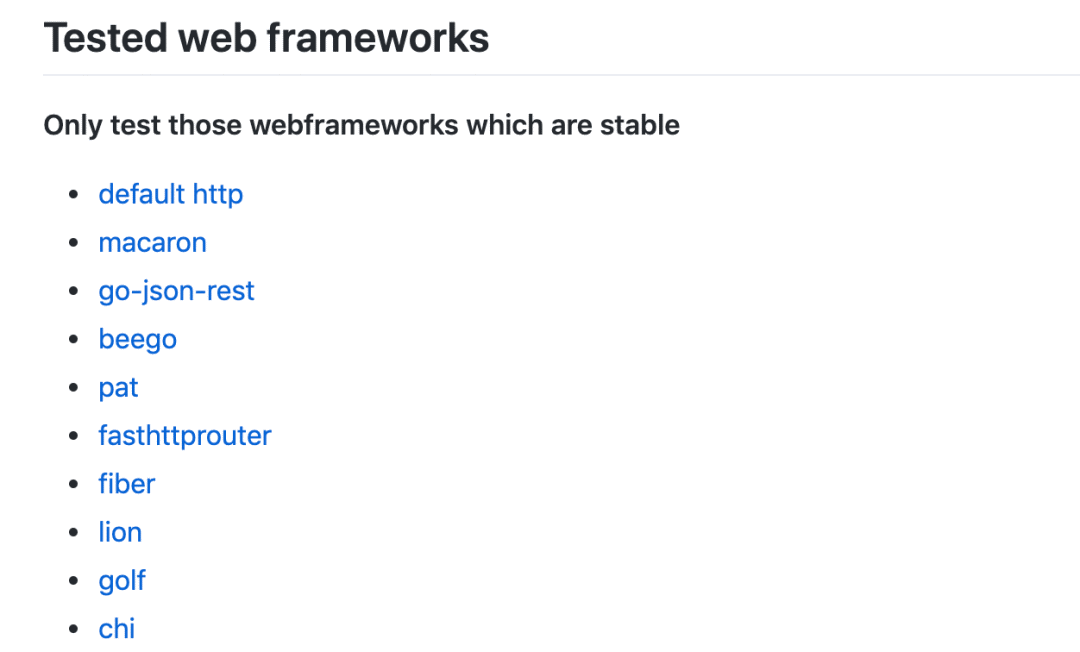This screenshot has height=652, width=1080.
Task: Click the bullet in front of golf
Action: [x=74, y=580]
